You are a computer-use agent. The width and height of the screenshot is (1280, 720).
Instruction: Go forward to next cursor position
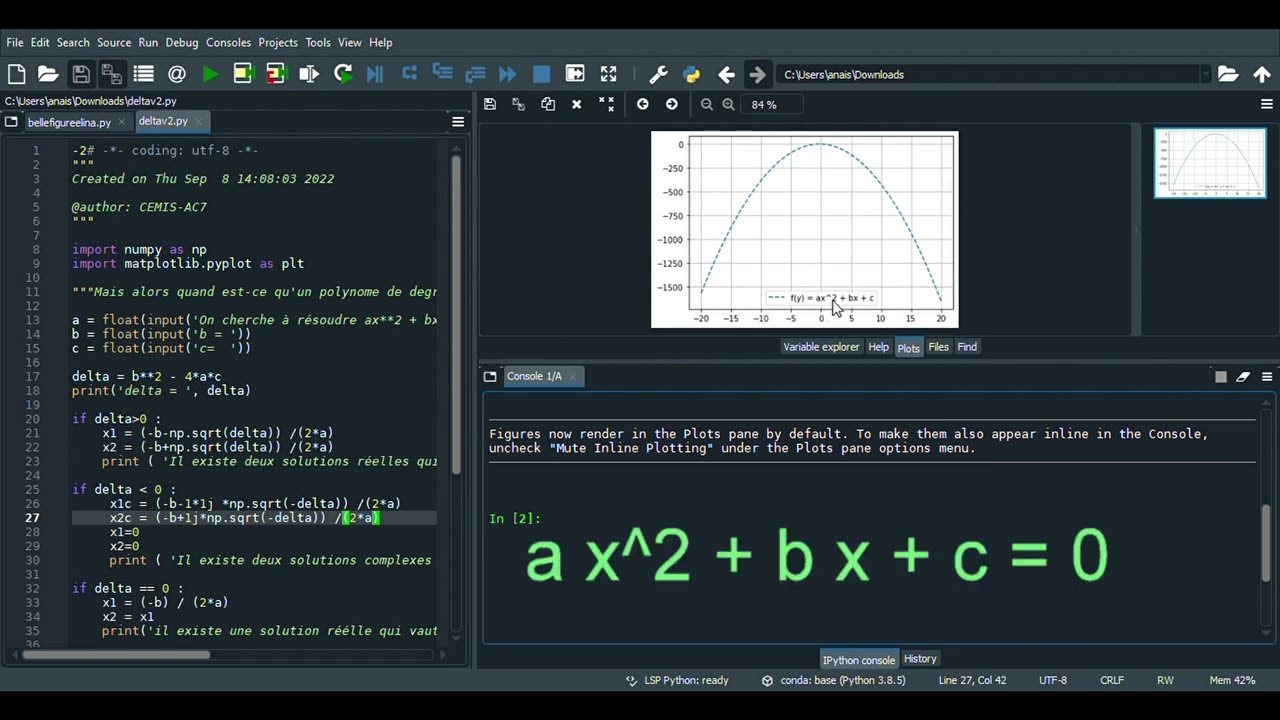tap(757, 74)
